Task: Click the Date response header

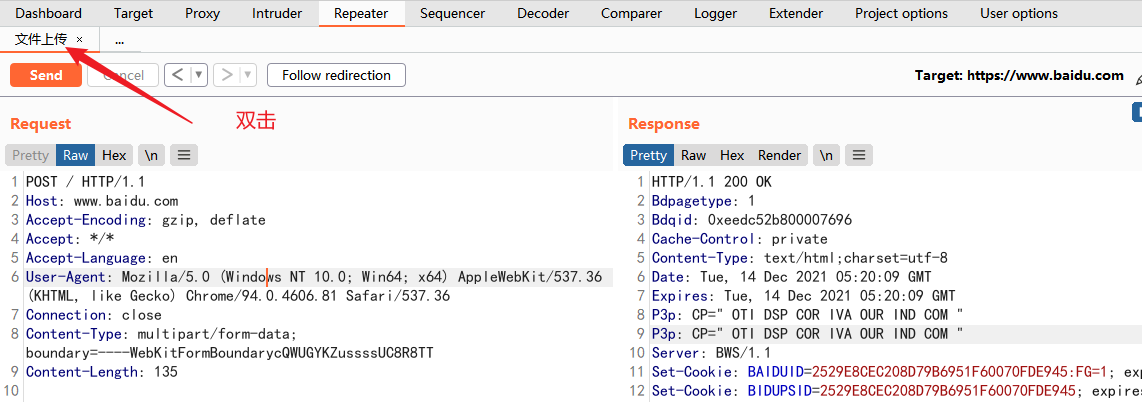Action: [x=792, y=277]
